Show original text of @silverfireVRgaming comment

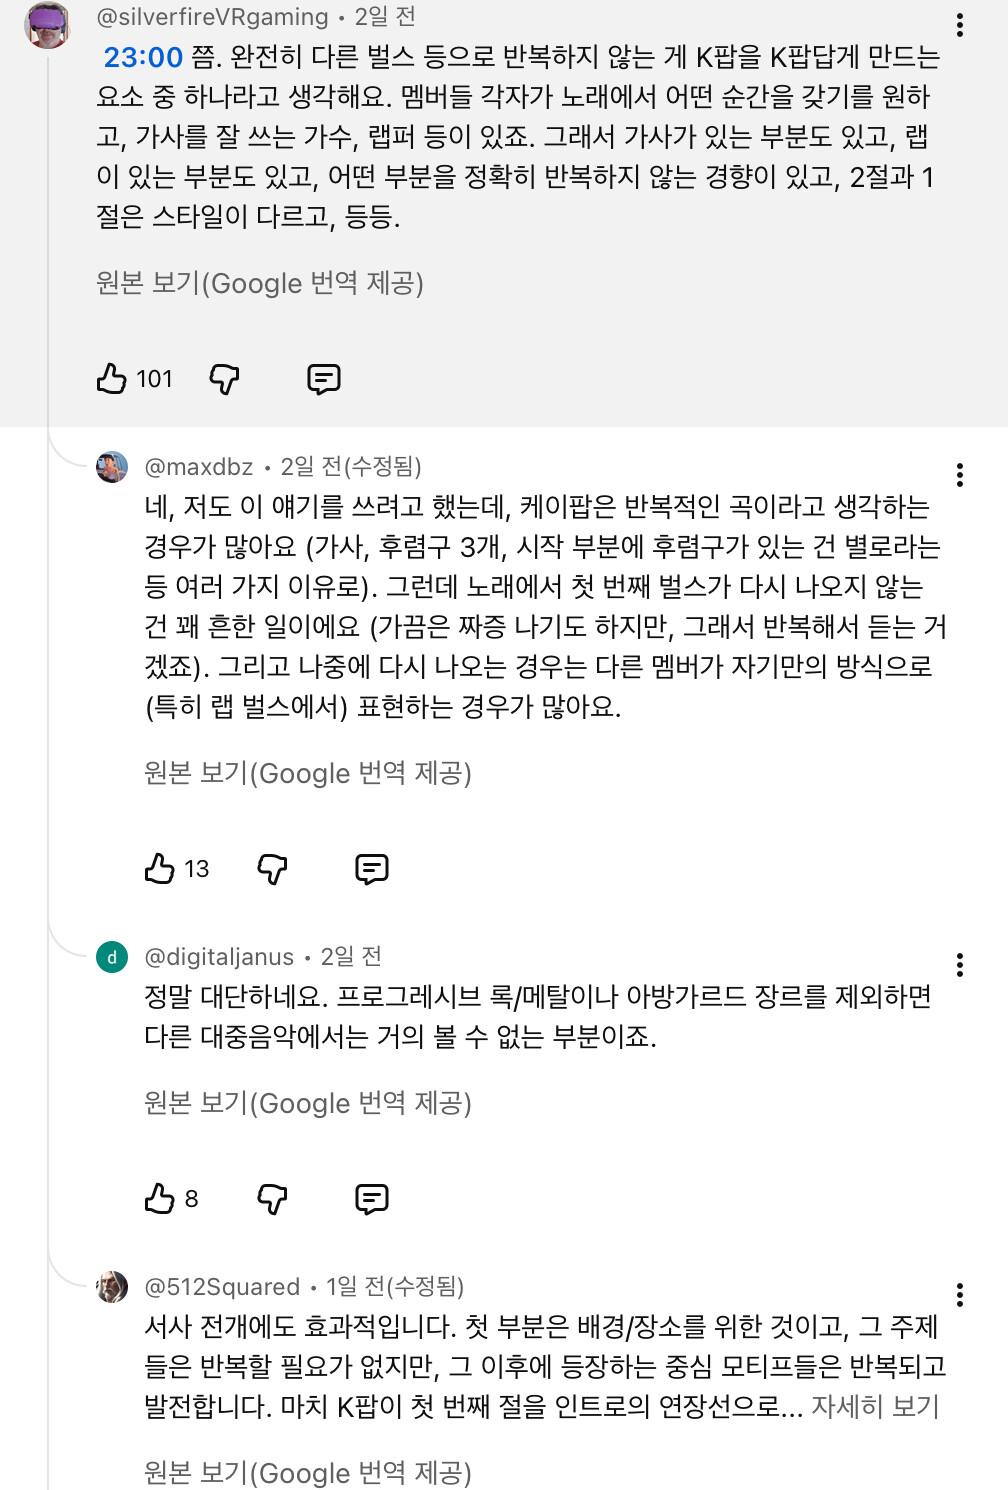pos(260,283)
